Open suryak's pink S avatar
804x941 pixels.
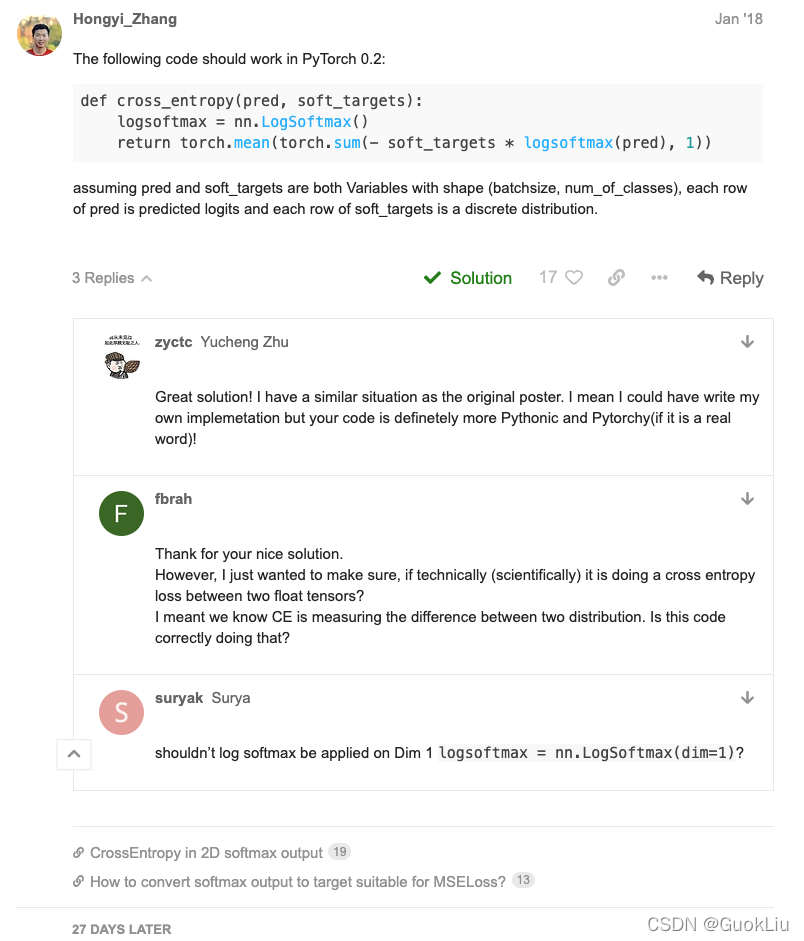(122, 712)
